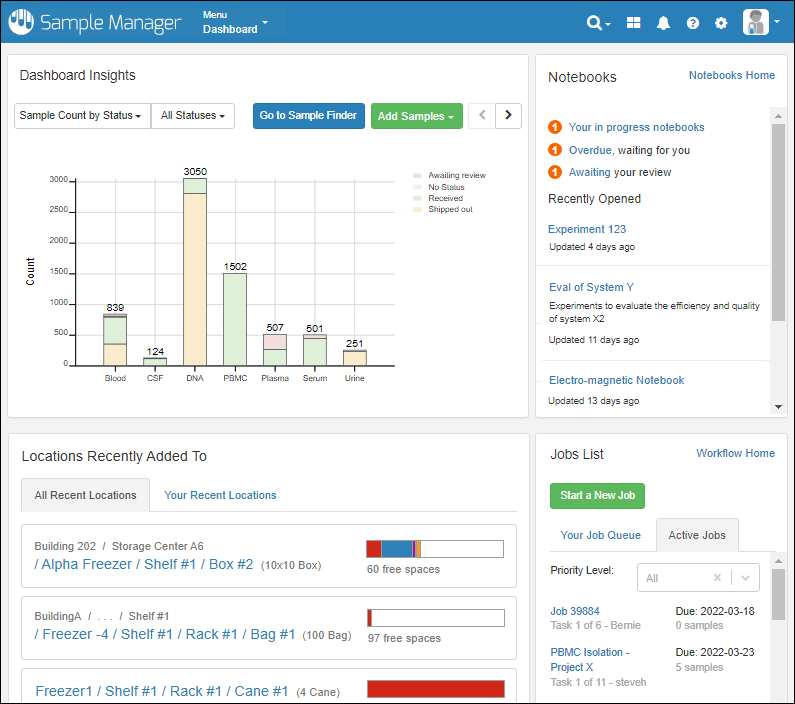Open the All Statuses dropdown
The height and width of the screenshot is (704, 795).
[x=193, y=116]
